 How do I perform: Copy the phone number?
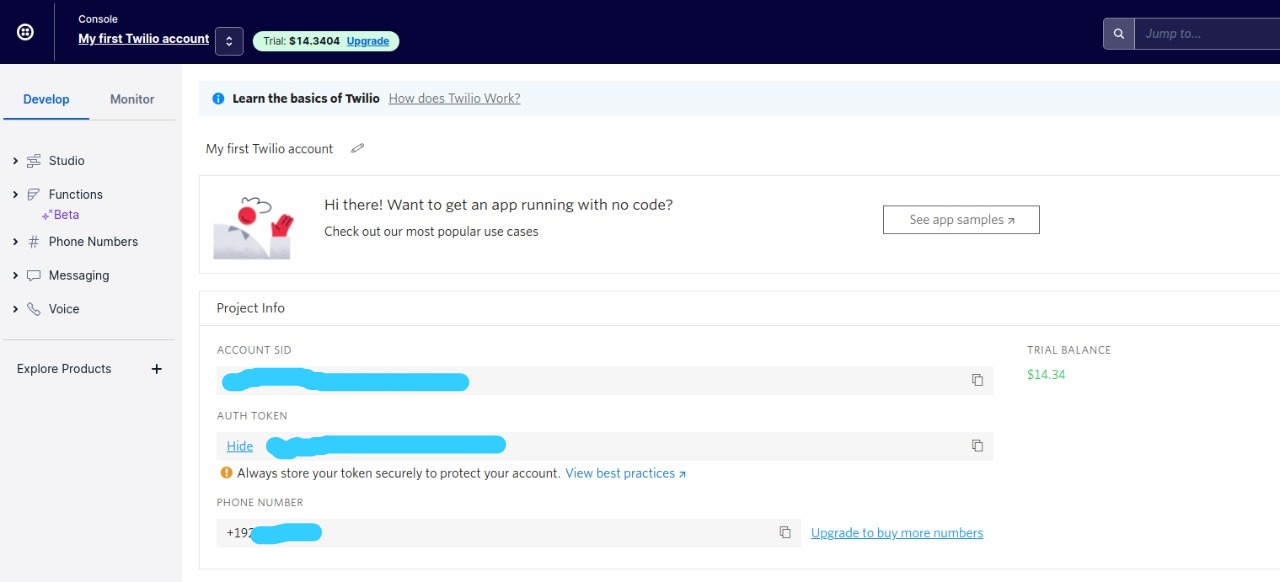click(785, 533)
